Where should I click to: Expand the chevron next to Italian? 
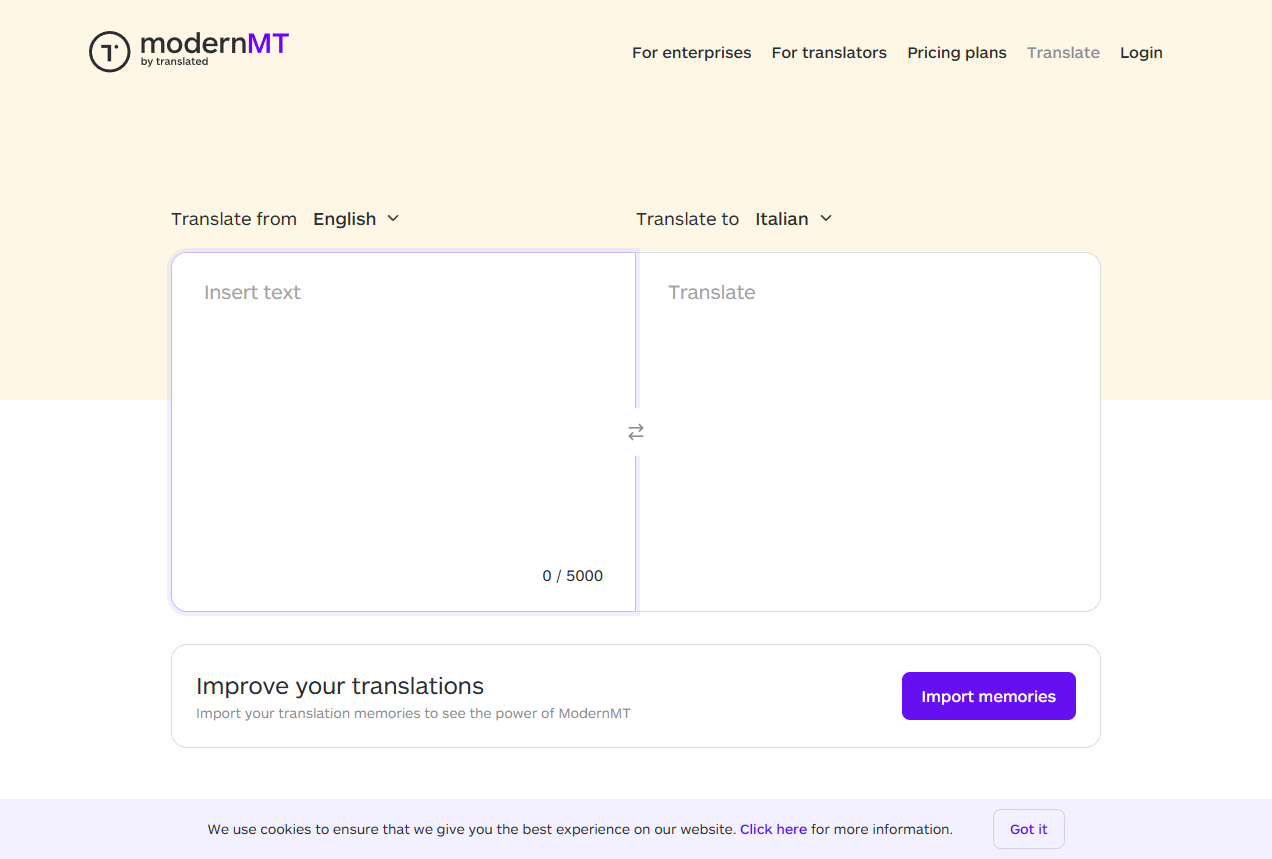[x=826, y=218]
